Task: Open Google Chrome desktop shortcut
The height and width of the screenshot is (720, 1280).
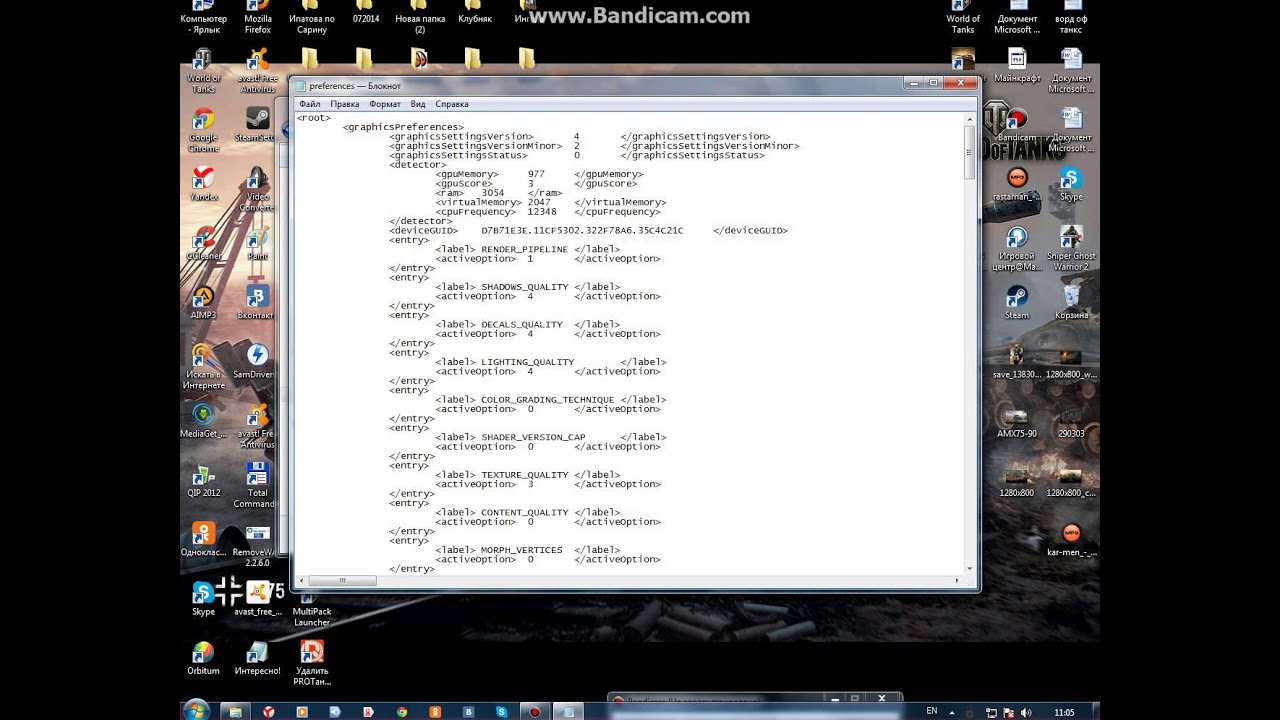Action: (x=203, y=130)
